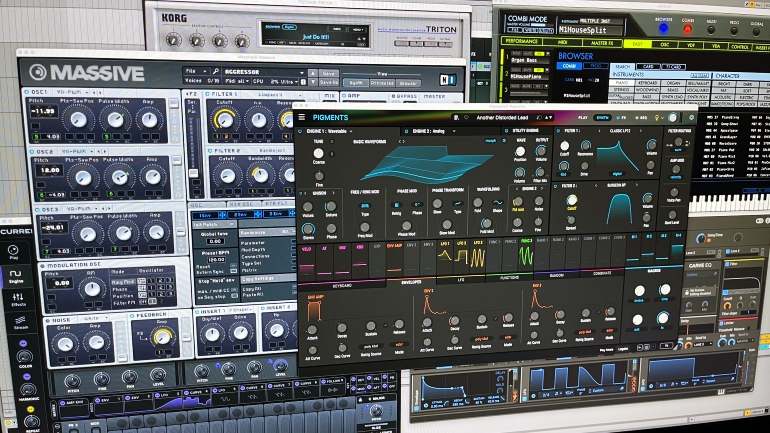Screen dimensions: 770x433
Task: Toggle Filter 1 power button in Pigments
Action: point(558,131)
